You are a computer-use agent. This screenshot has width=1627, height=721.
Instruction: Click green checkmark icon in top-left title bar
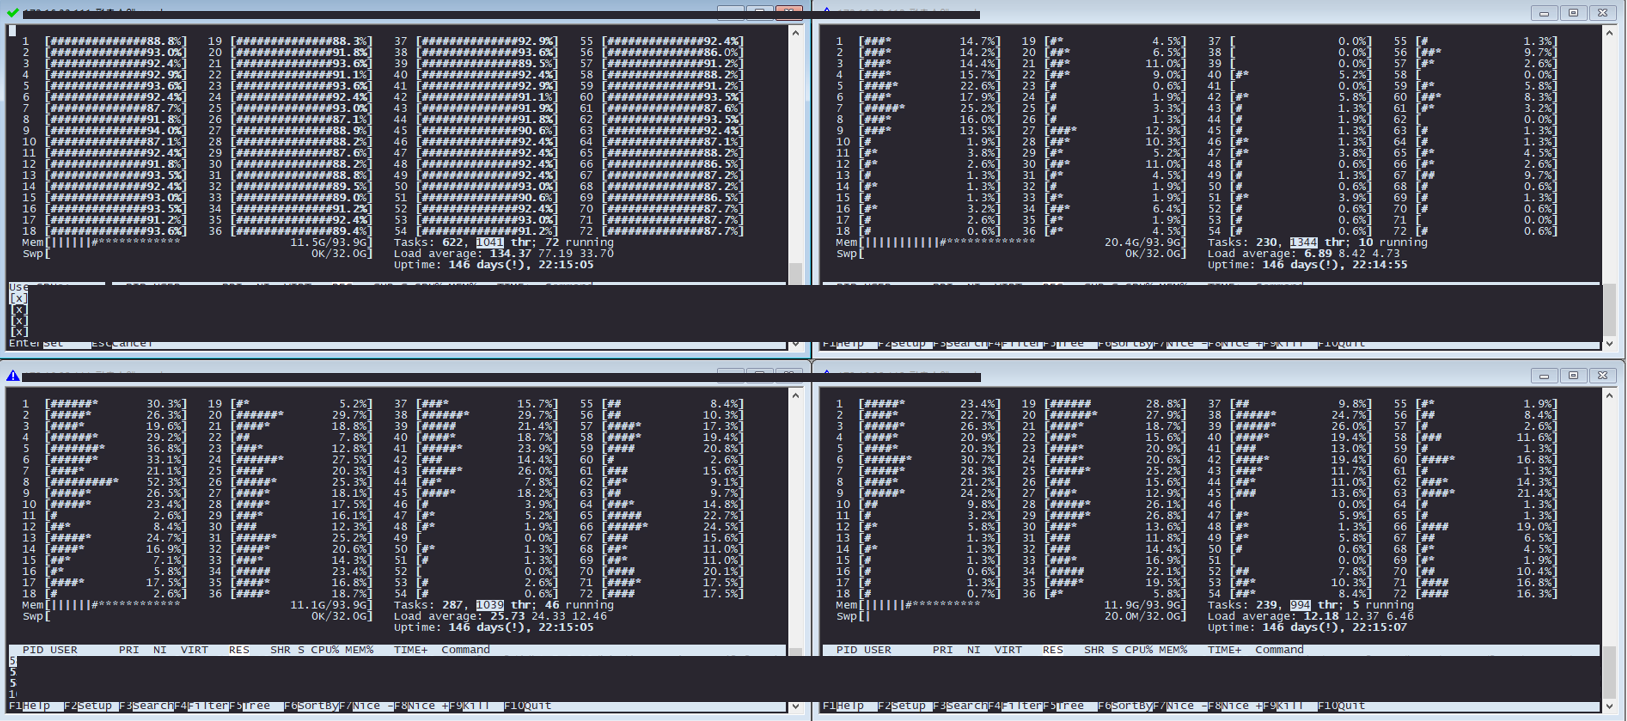(13, 13)
